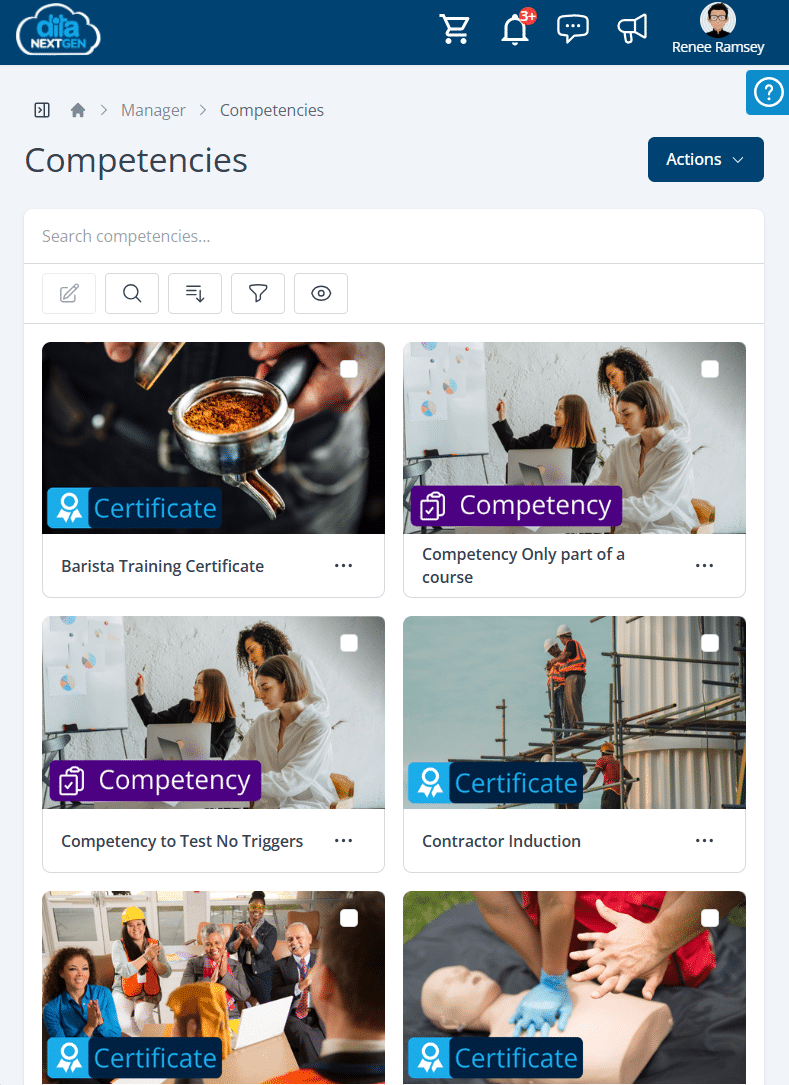The image size is (789, 1085).
Task: Click the magnifier search toolbar button
Action: (x=132, y=293)
